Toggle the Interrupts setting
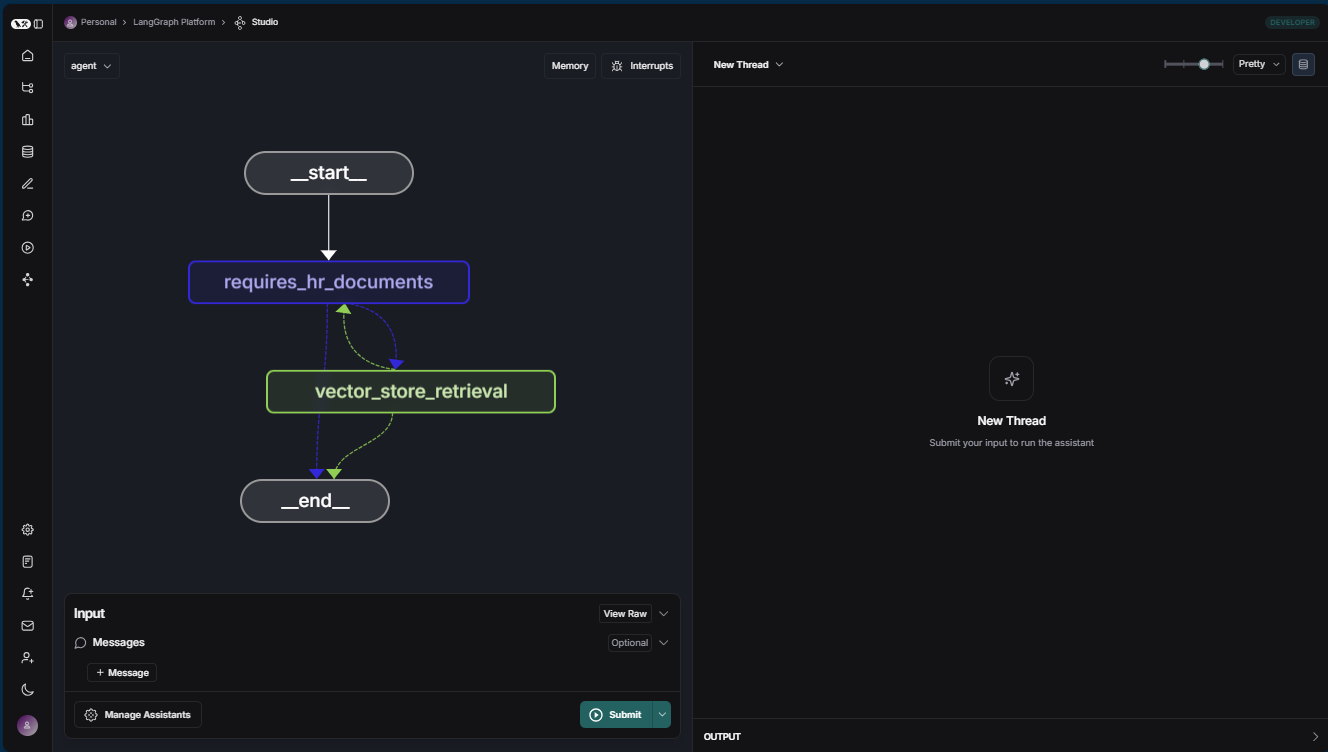The height and width of the screenshot is (752, 1328). pyautogui.click(x=640, y=65)
